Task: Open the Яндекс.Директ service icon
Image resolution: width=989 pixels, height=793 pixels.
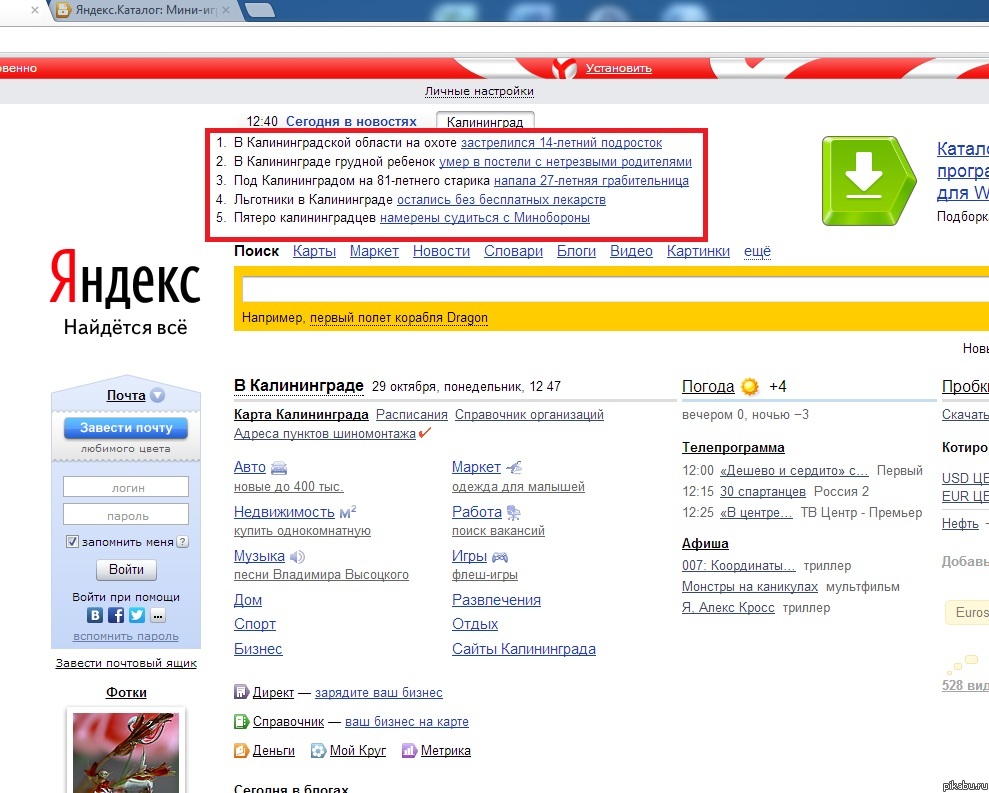Action: tap(240, 692)
